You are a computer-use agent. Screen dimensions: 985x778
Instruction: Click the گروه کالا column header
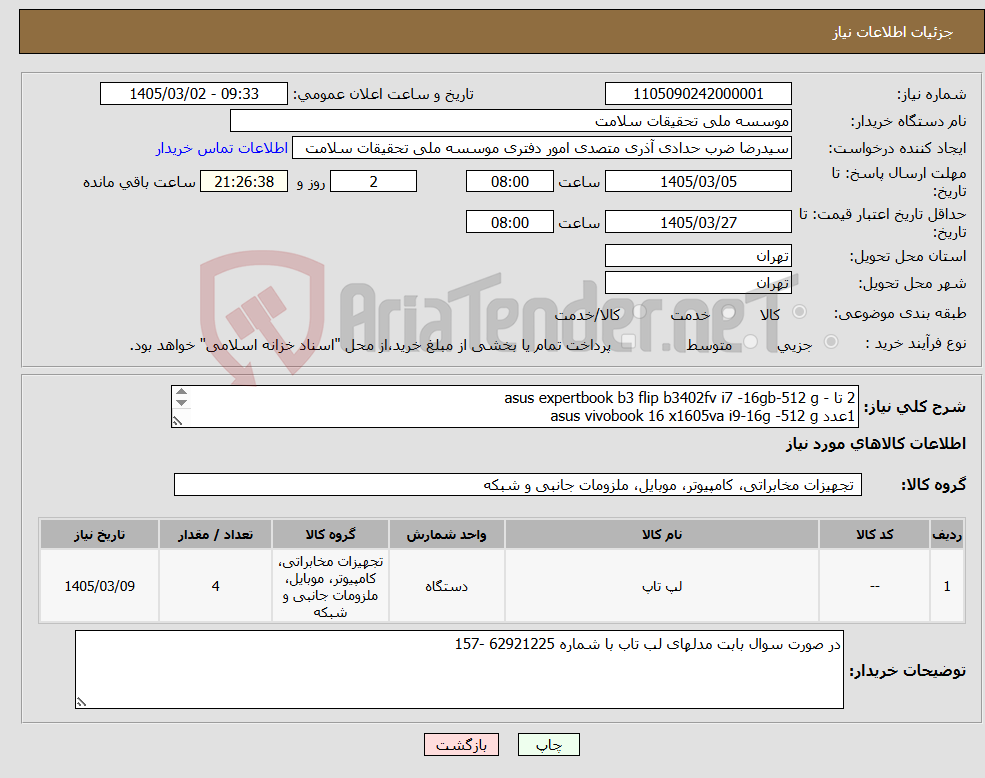coord(330,534)
